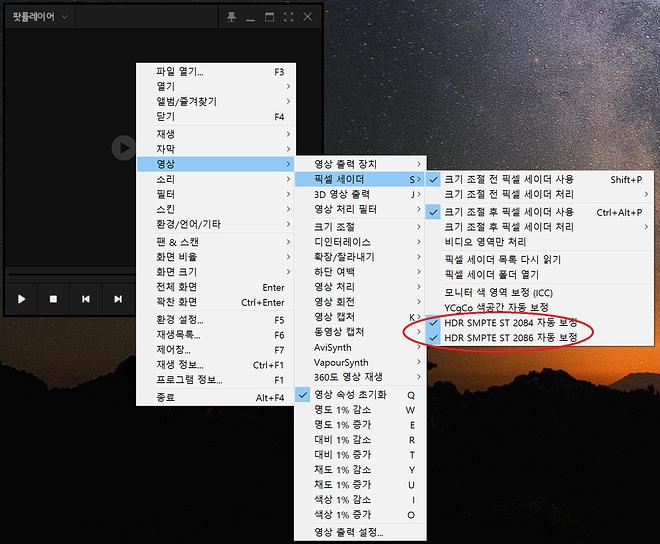The height and width of the screenshot is (544, 660).
Task: Open 제어창... control panel
Action: pyautogui.click(x=216, y=350)
